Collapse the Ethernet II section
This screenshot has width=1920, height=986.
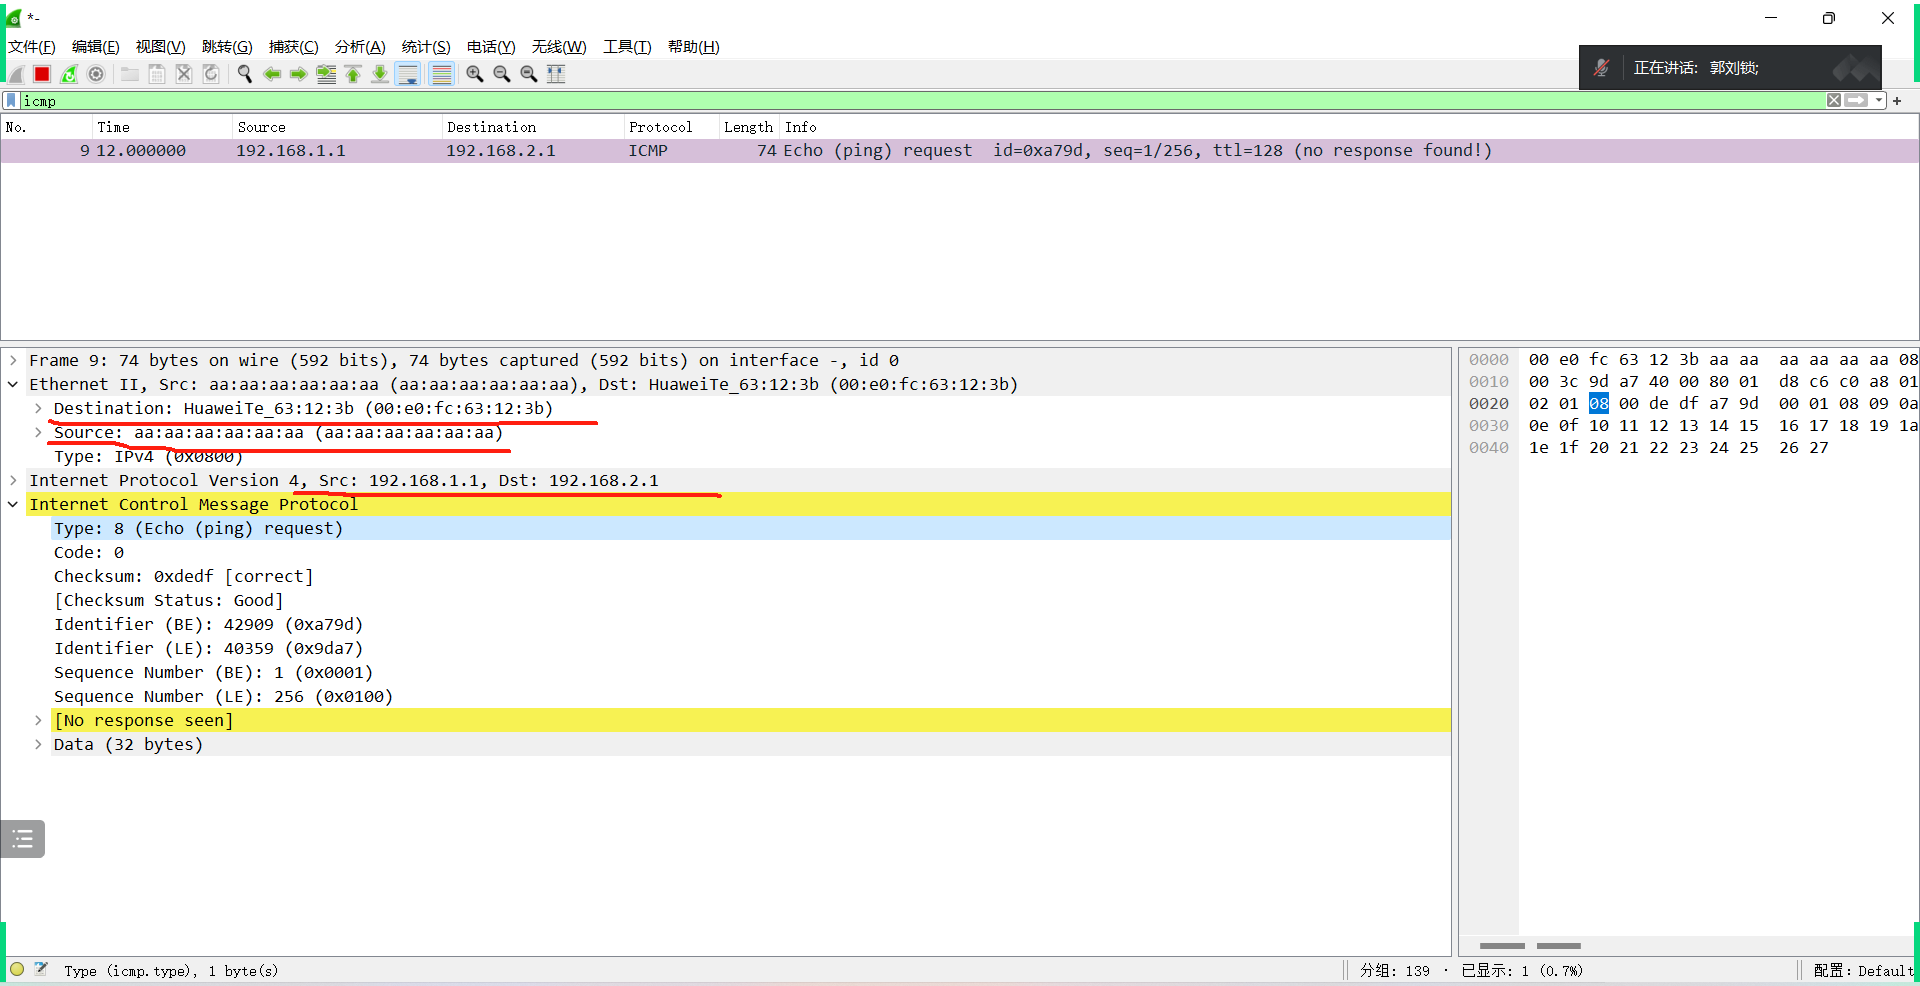(x=13, y=384)
